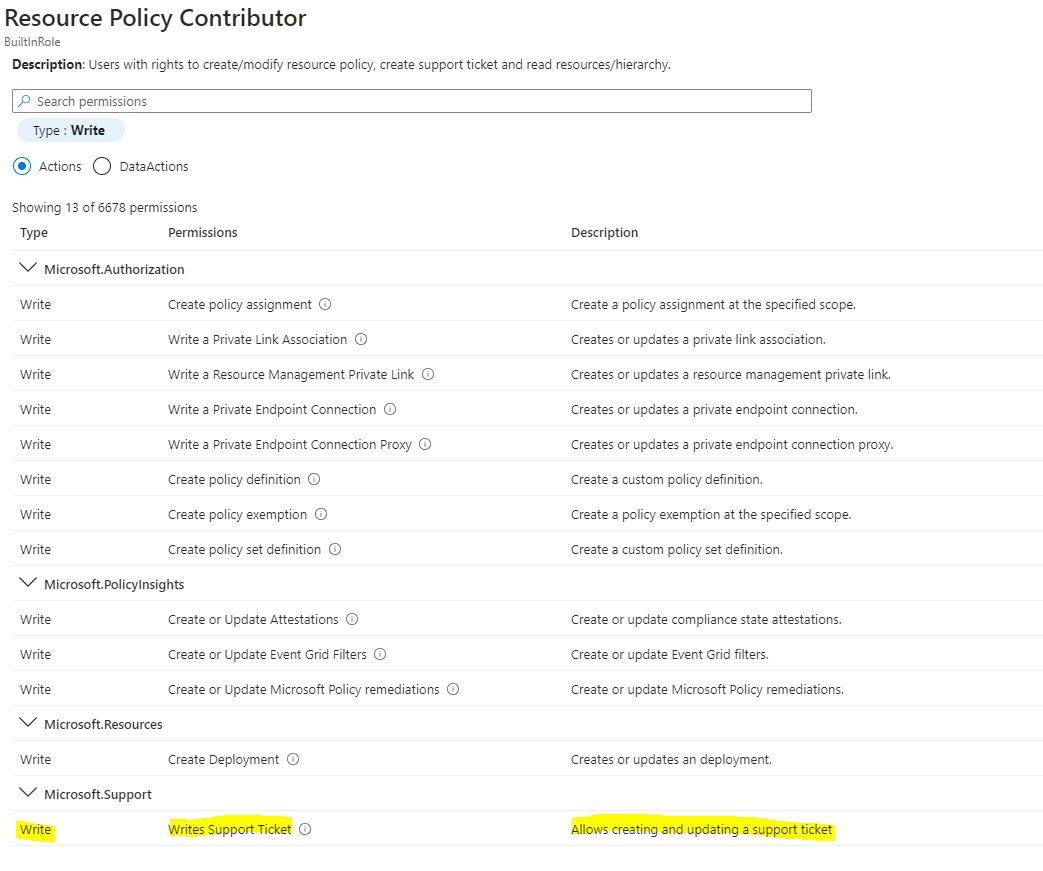Open info icon for Create policy exemption
1043x871 pixels.
tap(321, 514)
